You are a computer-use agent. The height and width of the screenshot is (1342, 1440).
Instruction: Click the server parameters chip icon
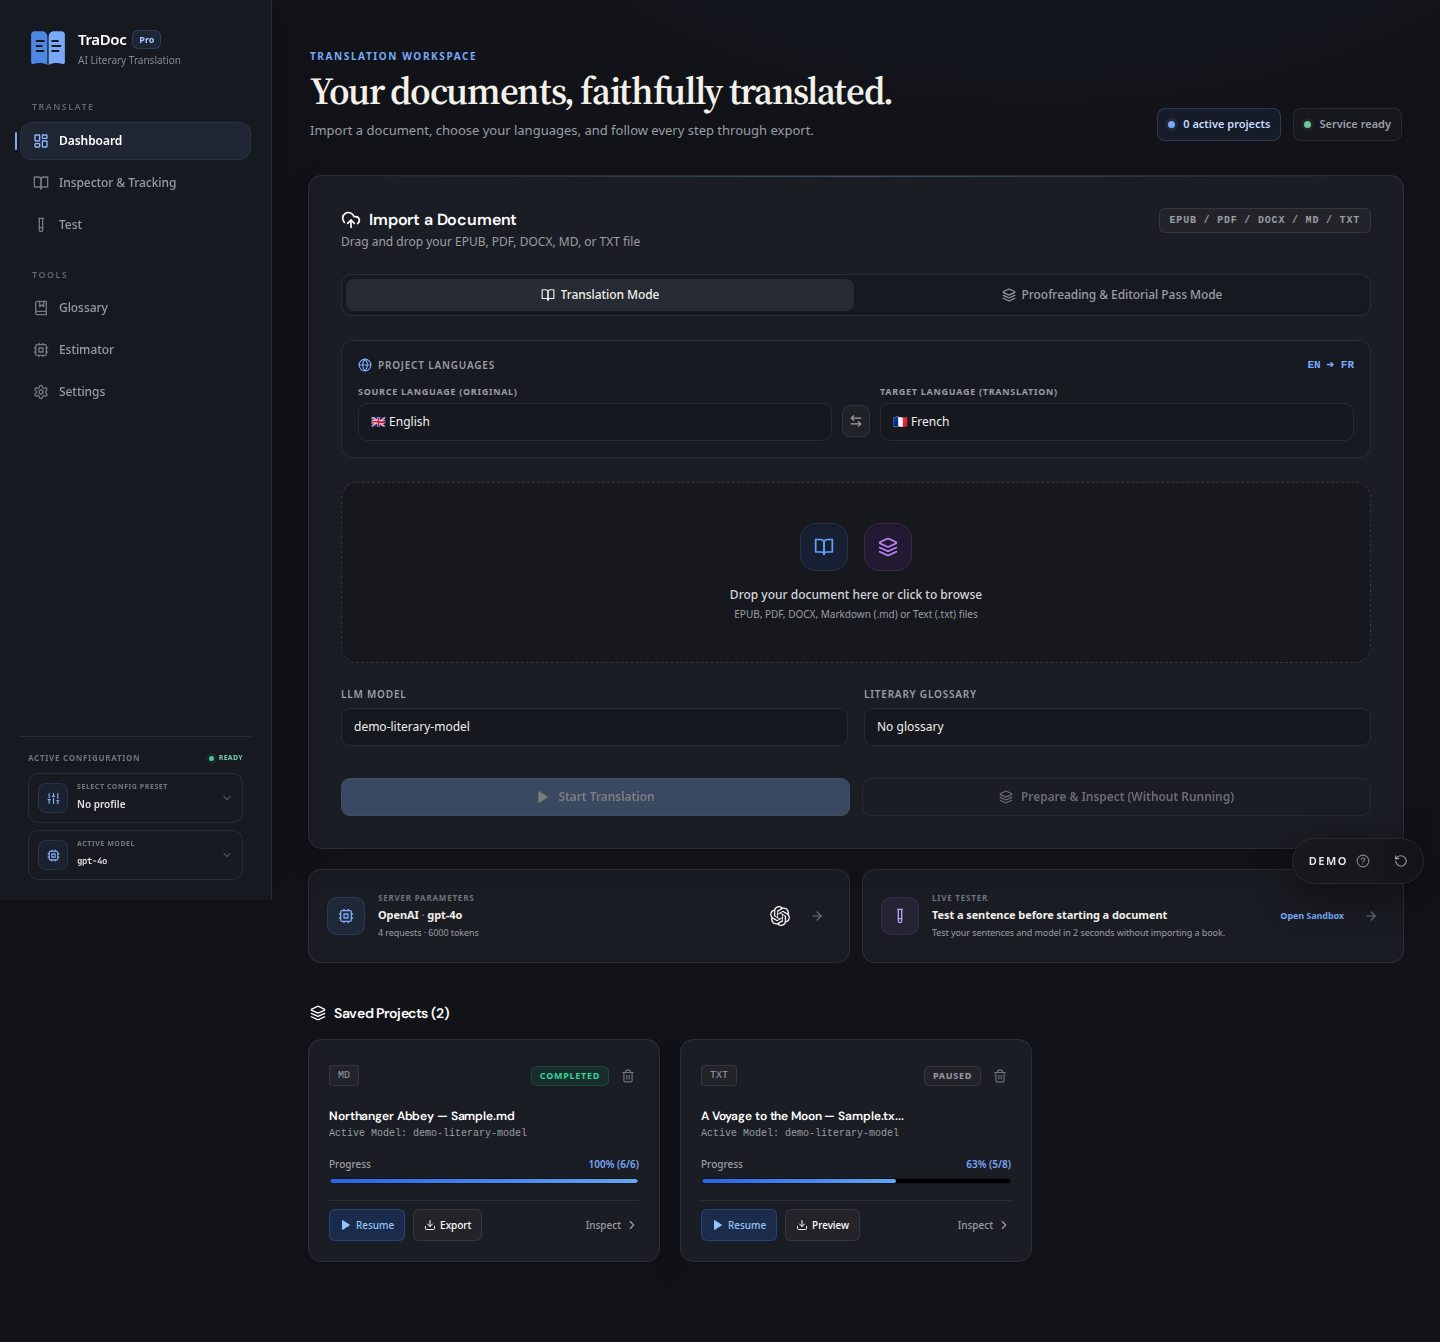346,916
